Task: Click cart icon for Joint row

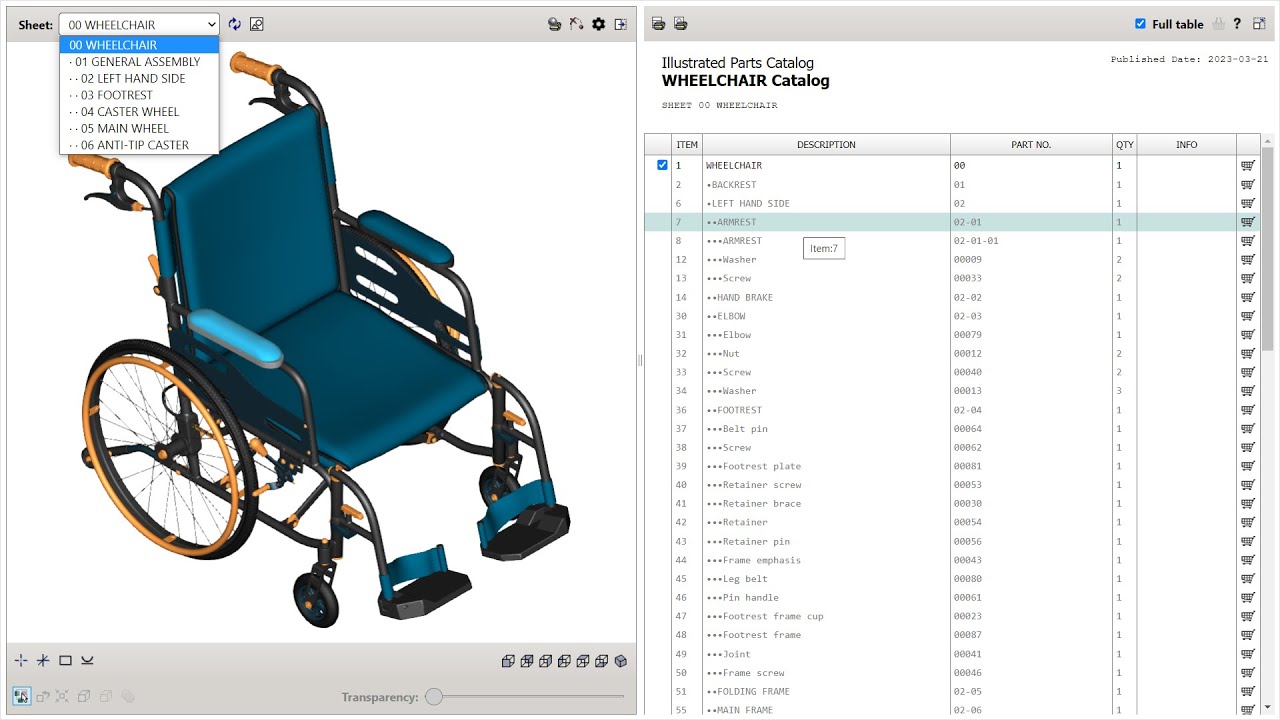Action: point(1248,654)
